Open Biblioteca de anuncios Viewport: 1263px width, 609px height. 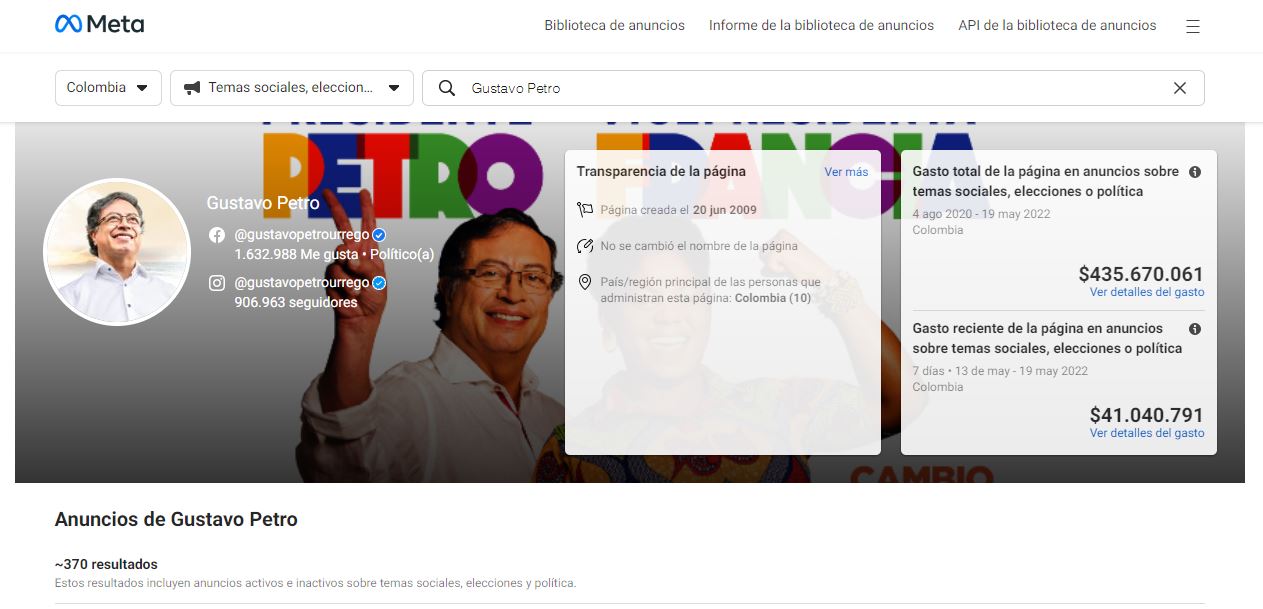point(614,26)
